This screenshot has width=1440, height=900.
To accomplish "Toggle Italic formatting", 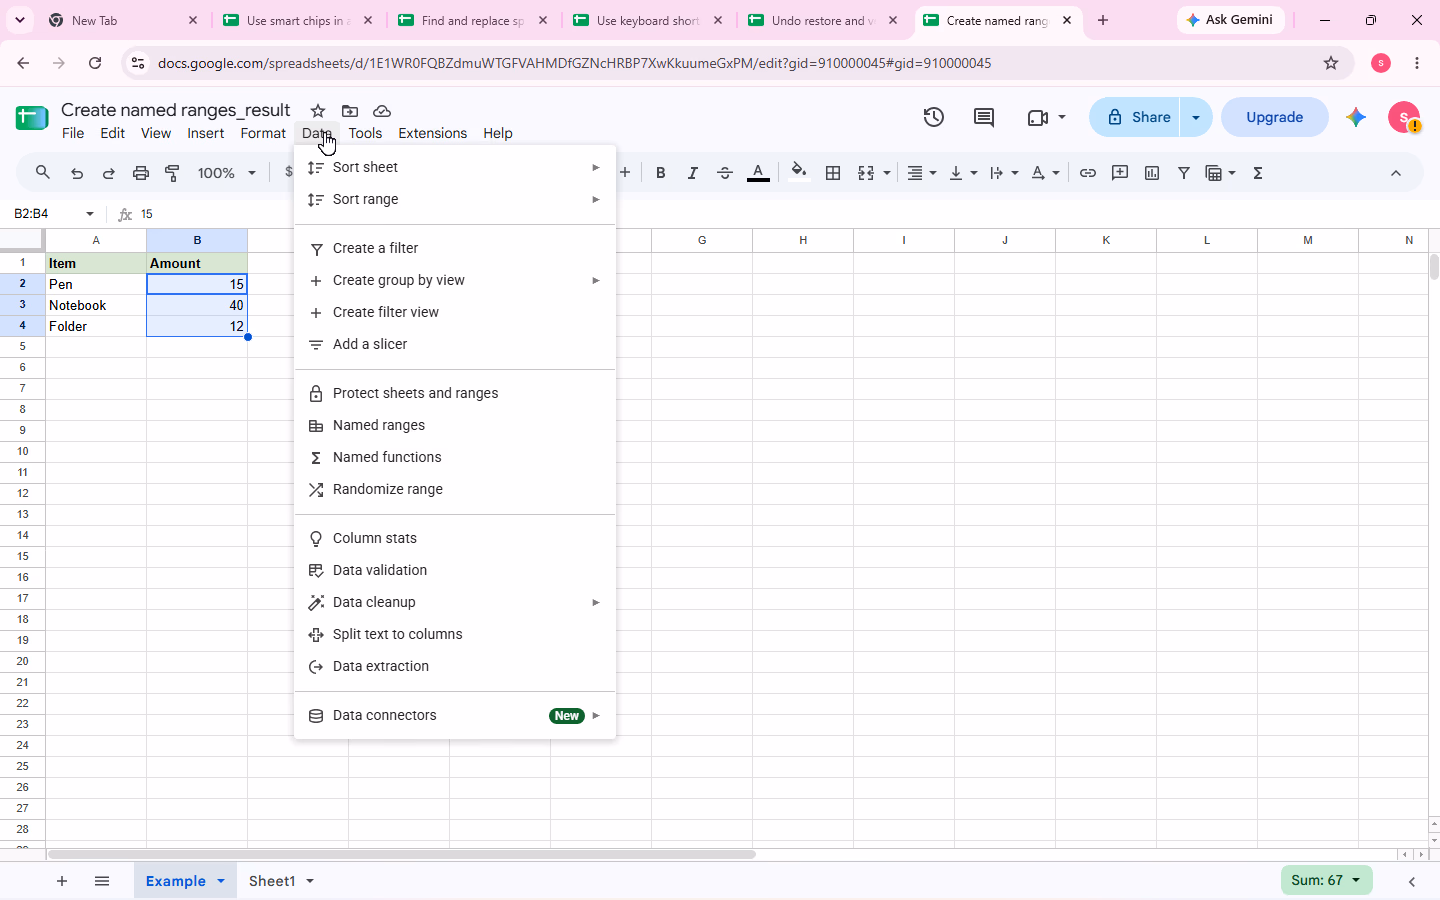I will click(x=692, y=173).
